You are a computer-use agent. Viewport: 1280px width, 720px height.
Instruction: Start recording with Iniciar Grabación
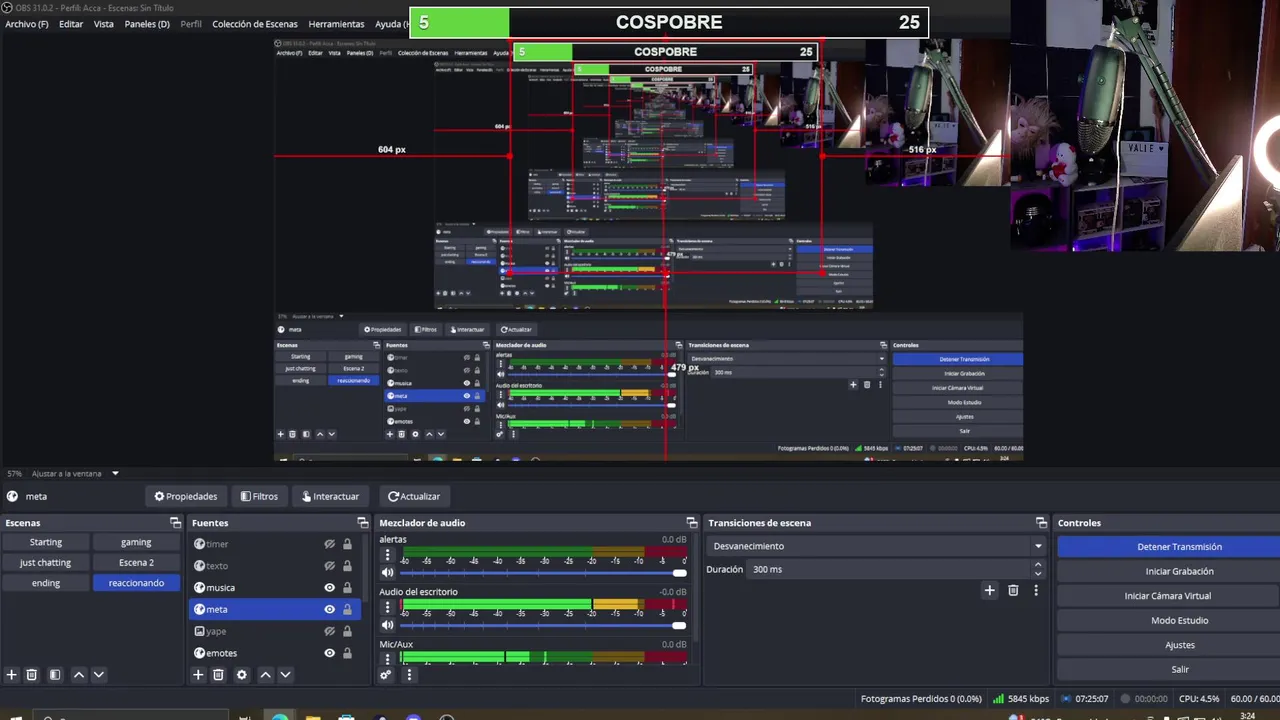click(x=1168, y=571)
